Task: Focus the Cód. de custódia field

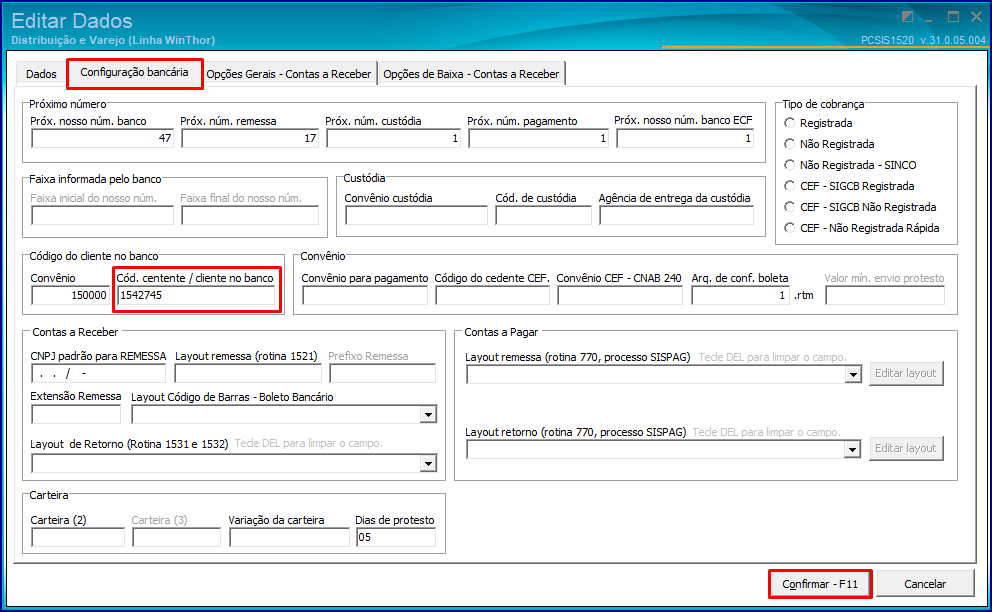Action: tap(543, 215)
